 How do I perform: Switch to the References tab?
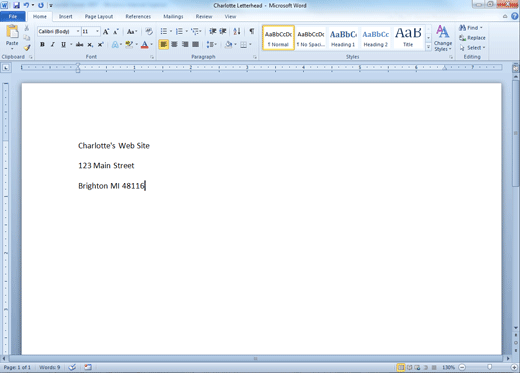click(138, 16)
